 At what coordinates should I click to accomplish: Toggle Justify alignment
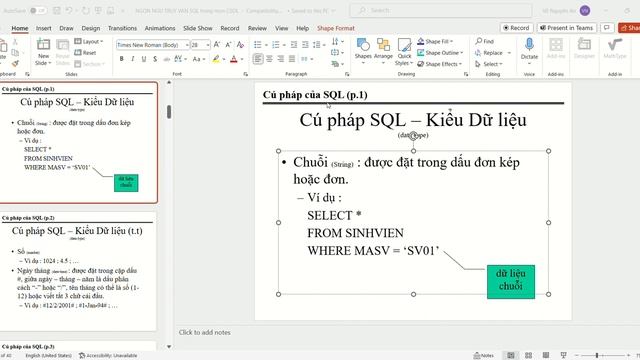tap(292, 59)
